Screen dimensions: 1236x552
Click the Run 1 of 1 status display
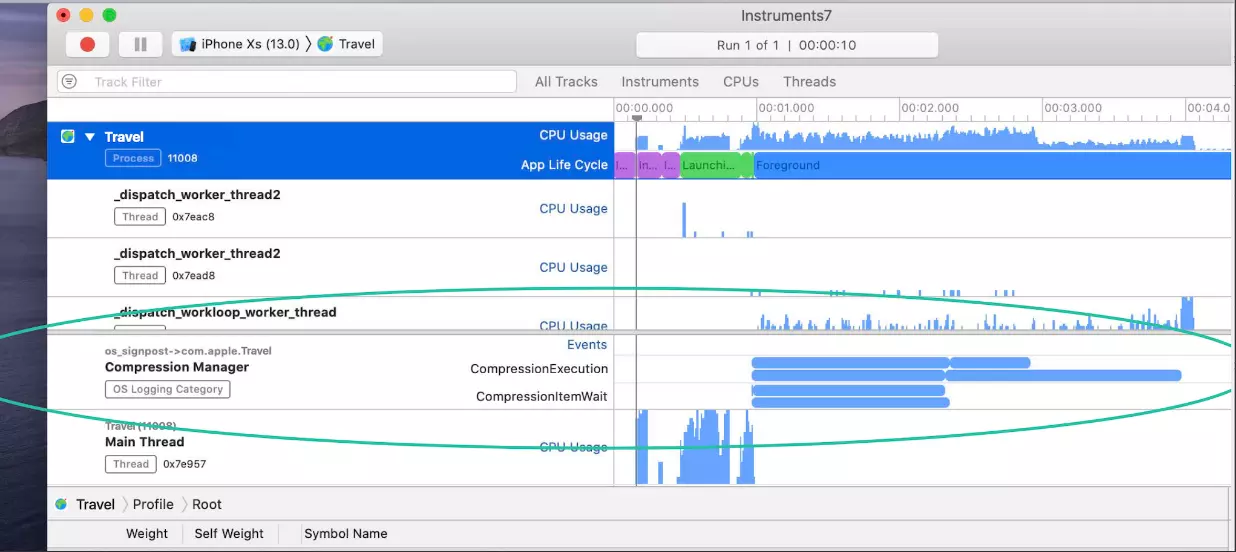click(x=787, y=45)
